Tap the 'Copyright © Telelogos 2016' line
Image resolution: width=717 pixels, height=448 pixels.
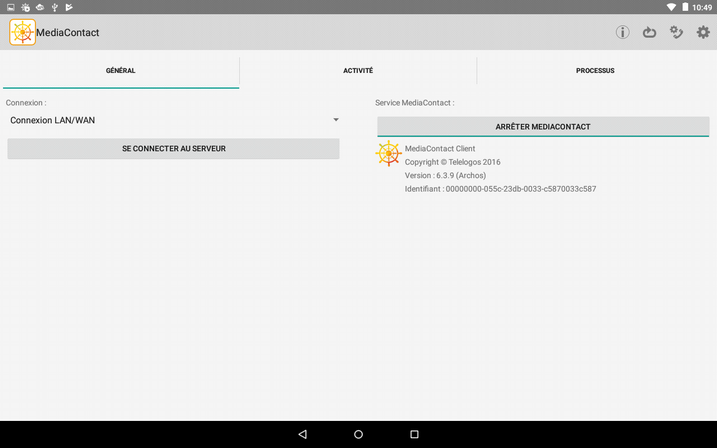(x=452, y=162)
